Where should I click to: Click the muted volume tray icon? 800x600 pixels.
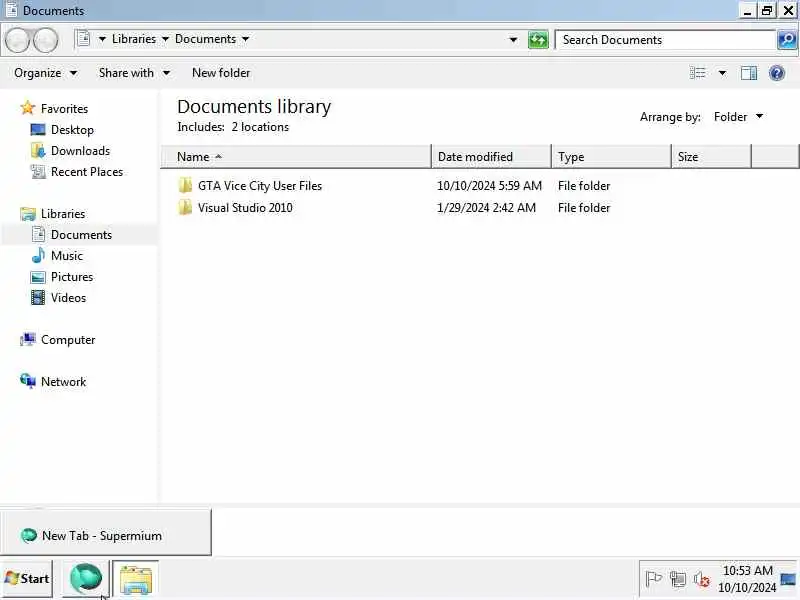tap(702, 579)
